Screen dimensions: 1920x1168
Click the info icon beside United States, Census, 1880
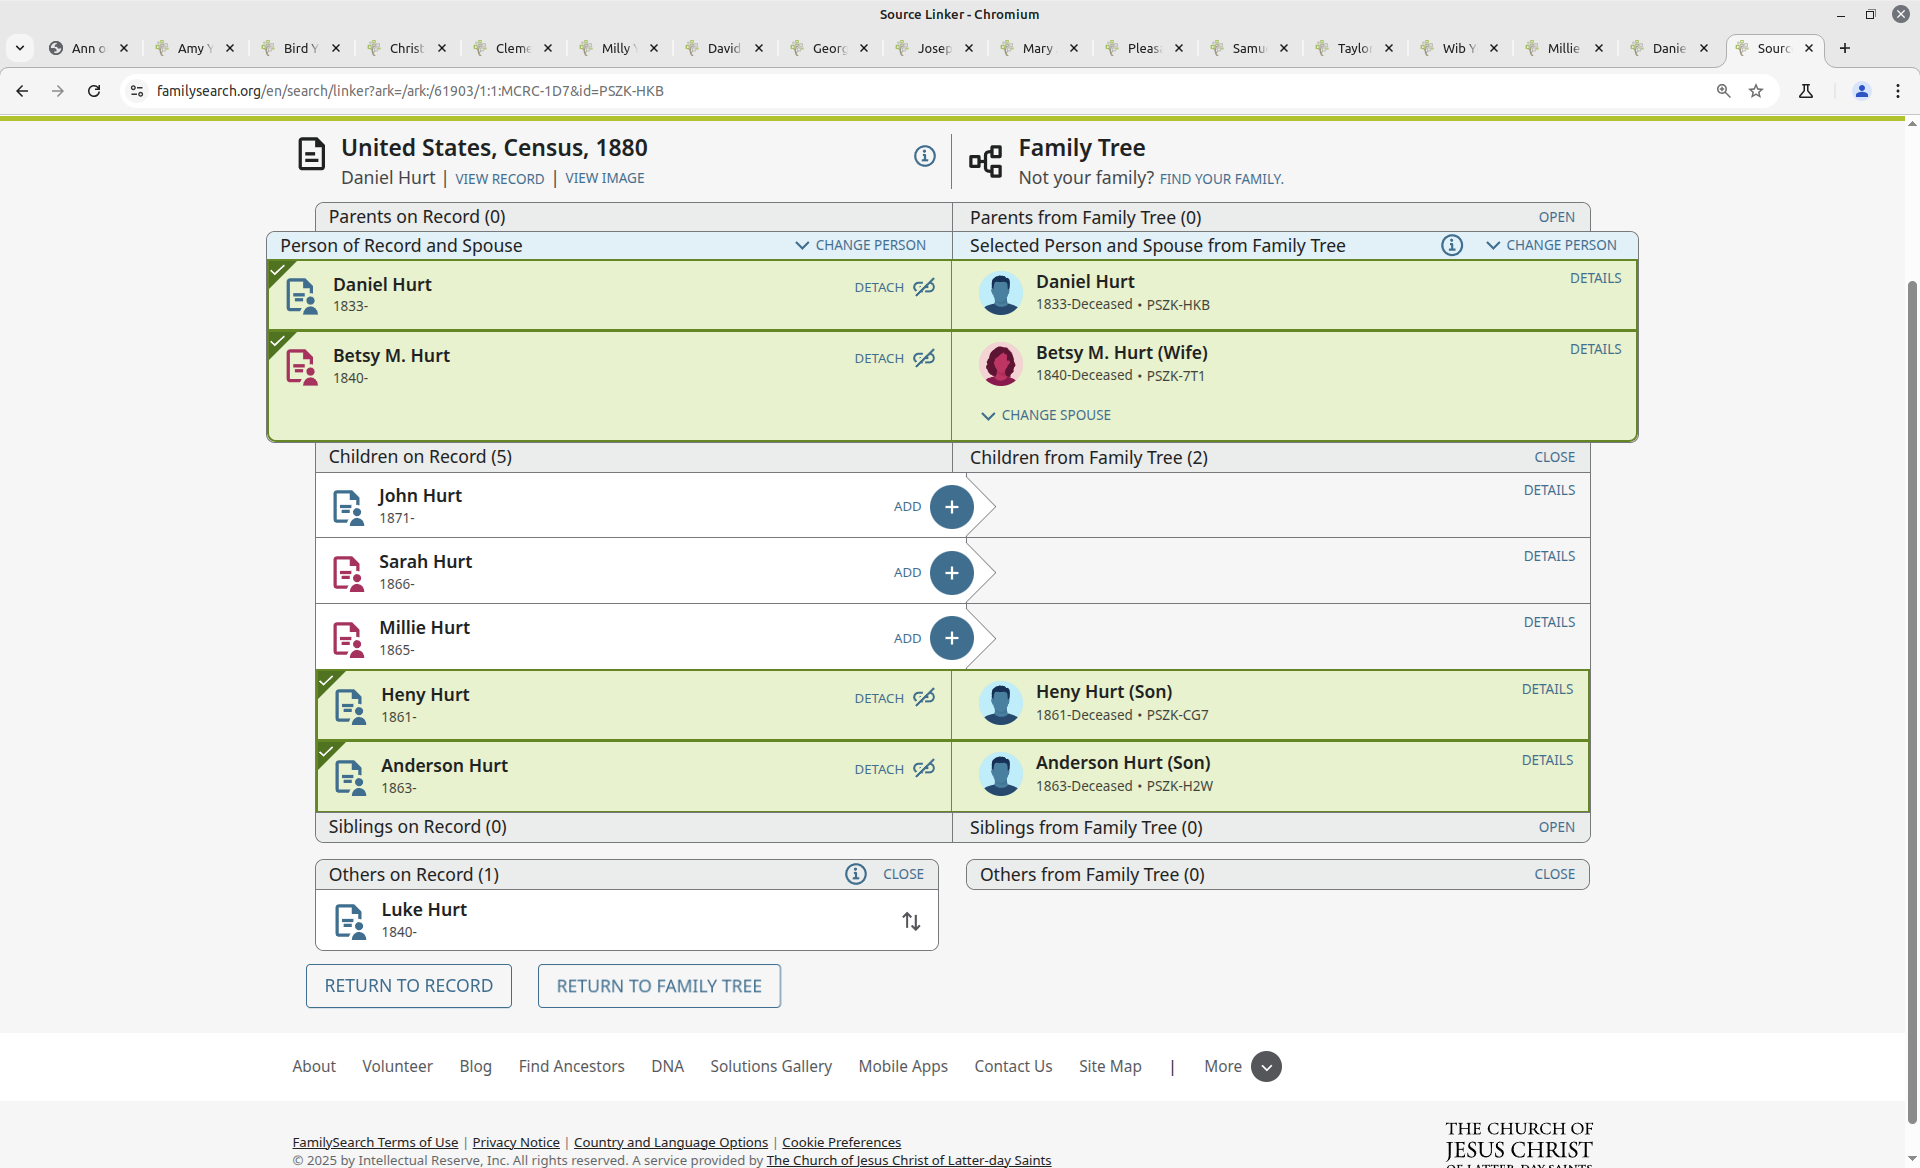coord(924,156)
